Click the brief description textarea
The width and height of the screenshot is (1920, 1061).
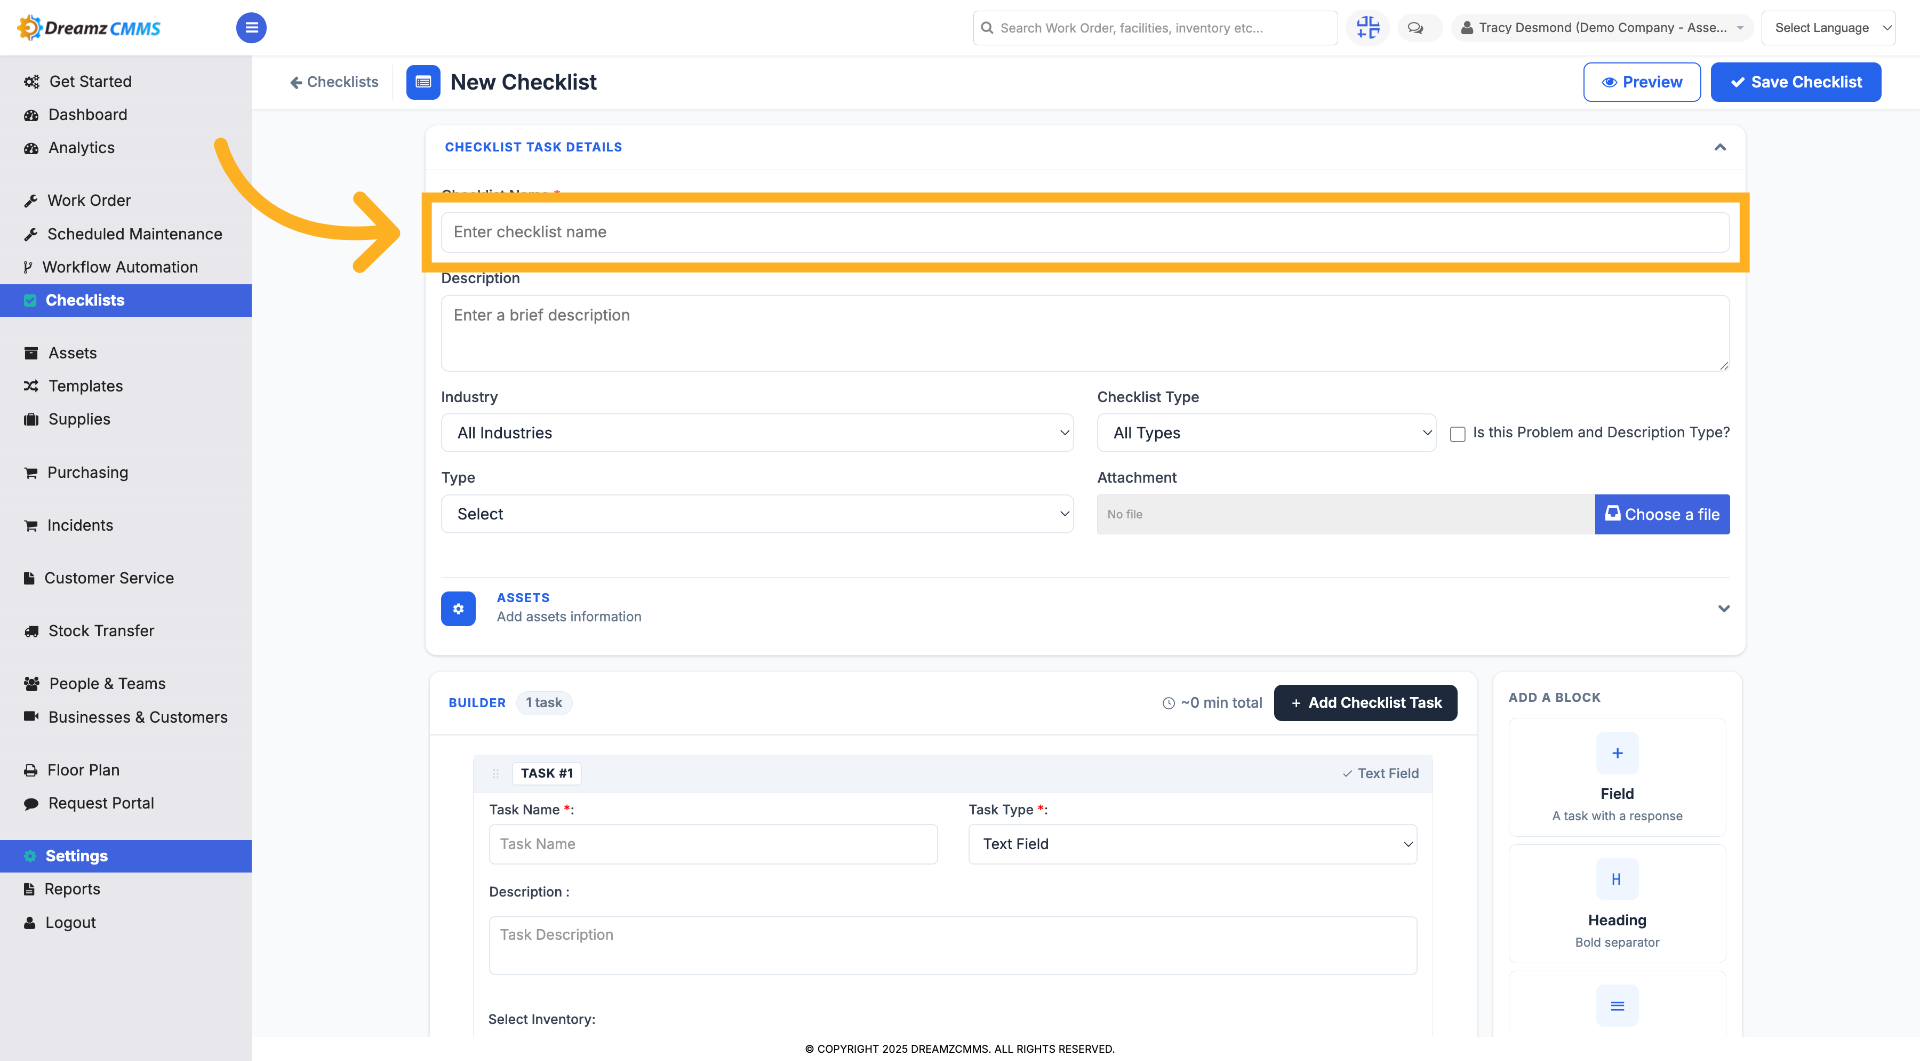click(x=1085, y=333)
